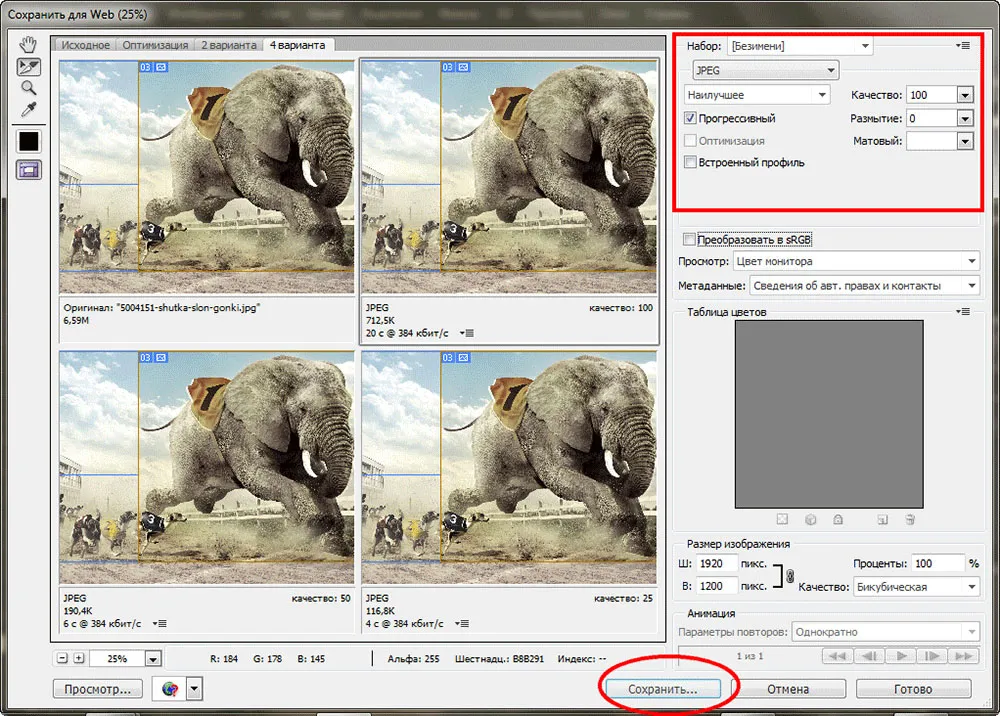Open preview menu under 116,8K variant
This screenshot has width=1000, height=716.
[462, 624]
